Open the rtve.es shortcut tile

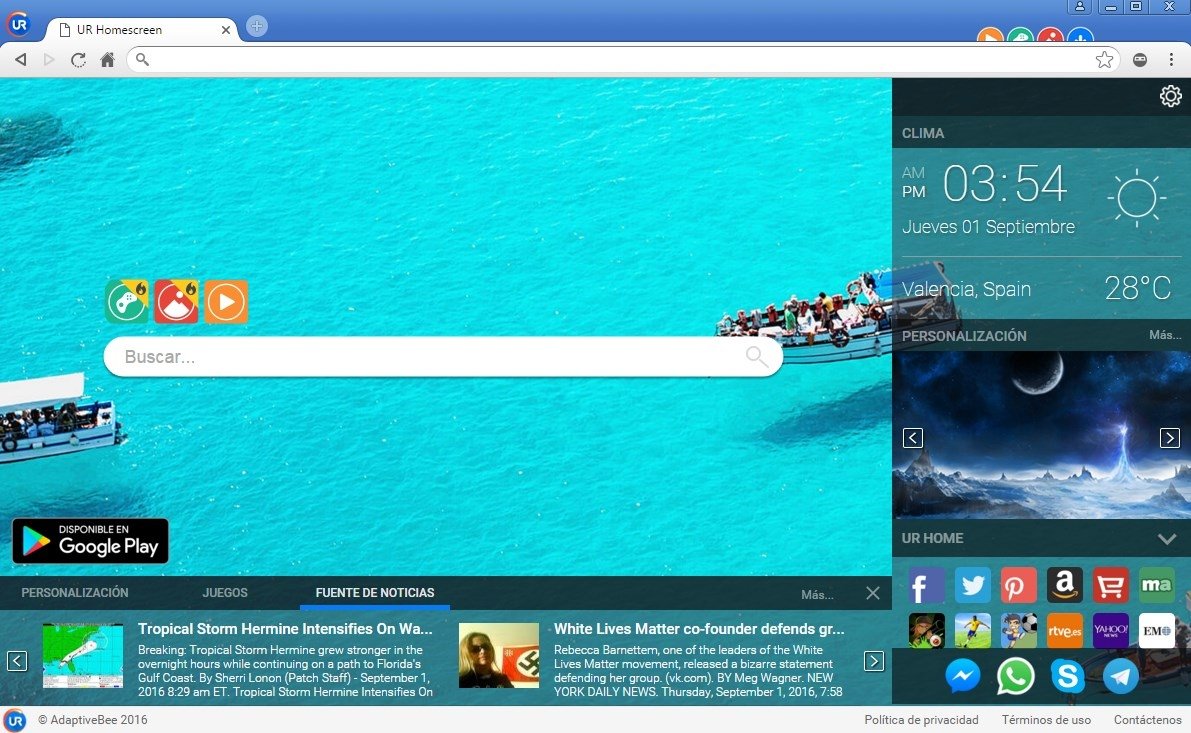1065,630
